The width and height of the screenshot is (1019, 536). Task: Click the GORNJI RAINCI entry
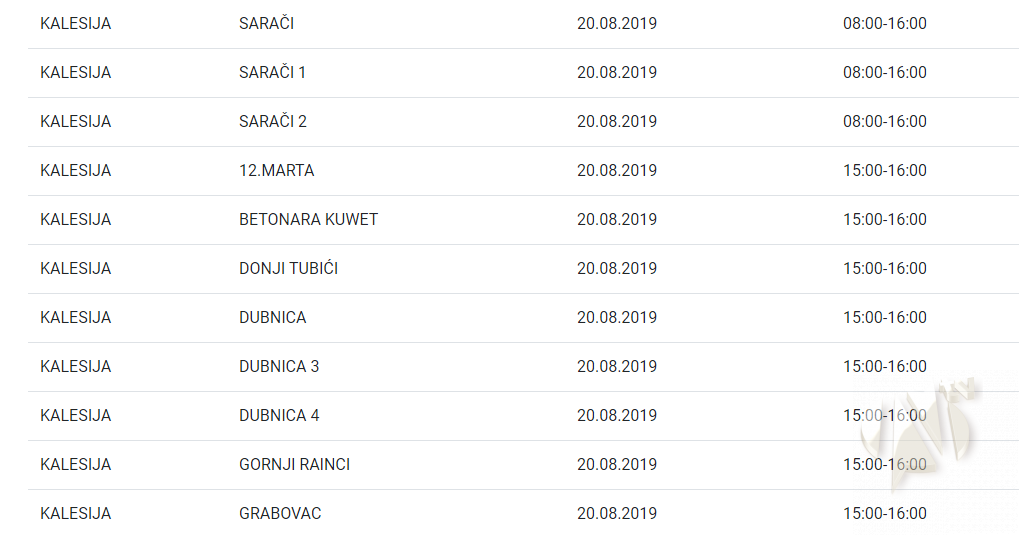294,465
